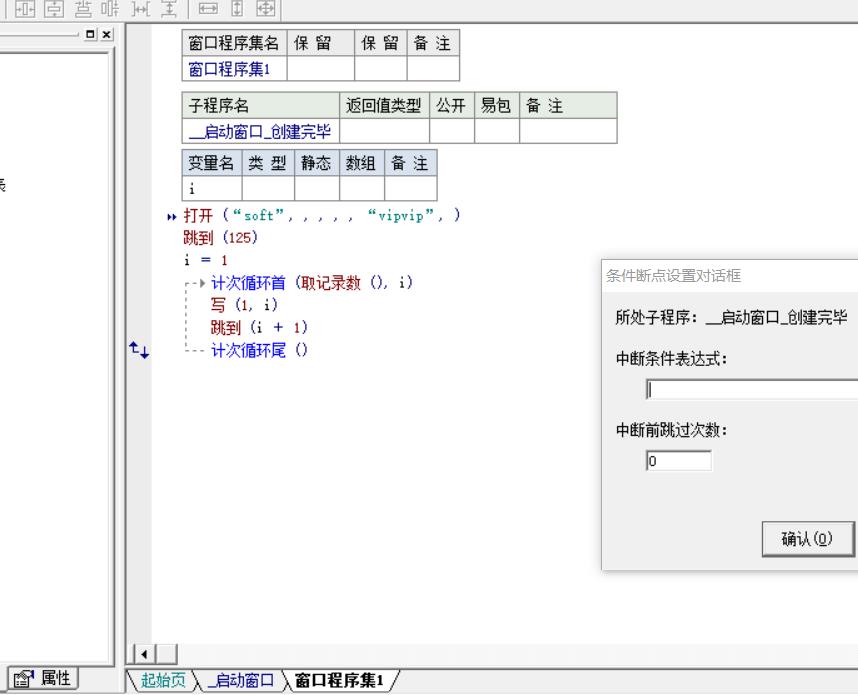Click the make same width toolbar icon
Viewport: 858px width, 695px height.
coord(208,8)
